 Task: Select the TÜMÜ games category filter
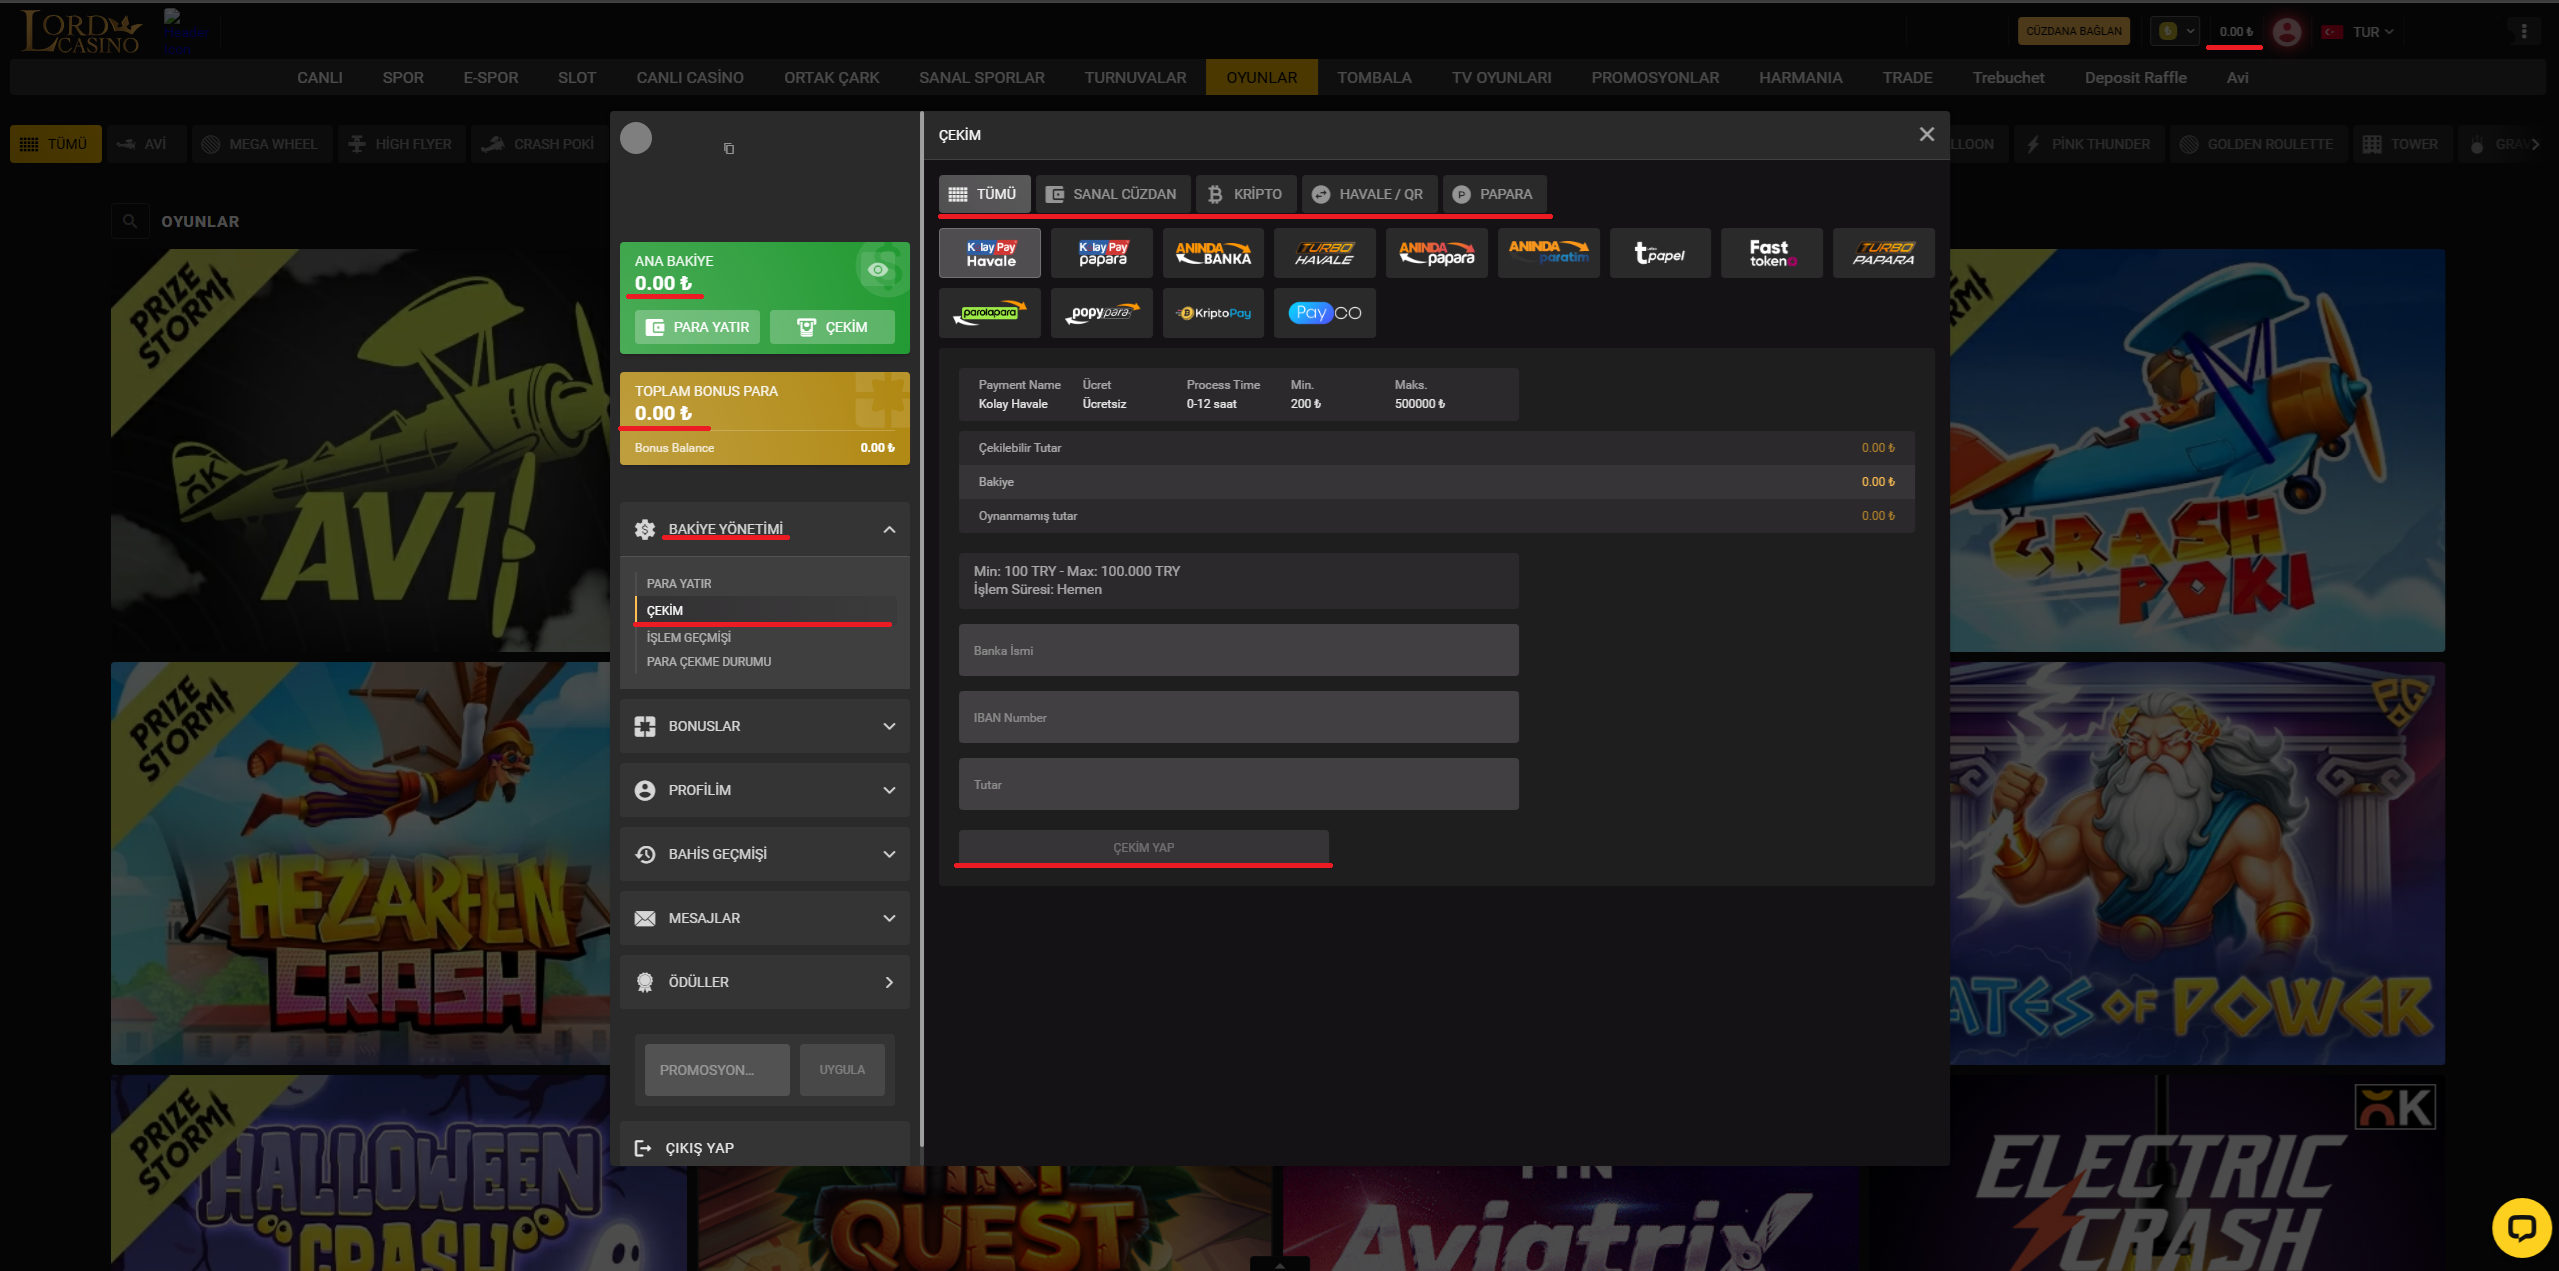pos(56,144)
